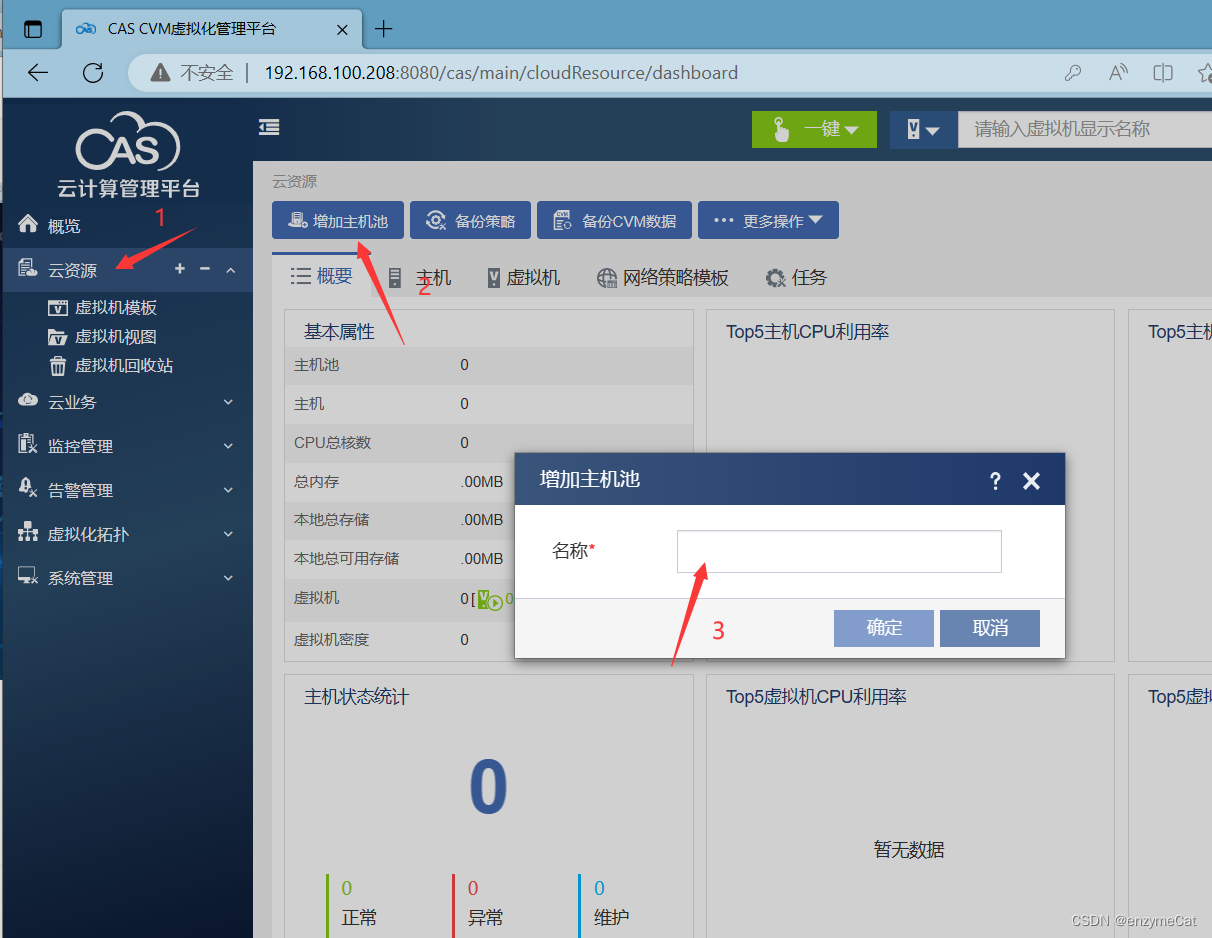This screenshot has width=1212, height=938.
Task: Collapse the sidebar using the hamburger icon
Action: point(268,127)
